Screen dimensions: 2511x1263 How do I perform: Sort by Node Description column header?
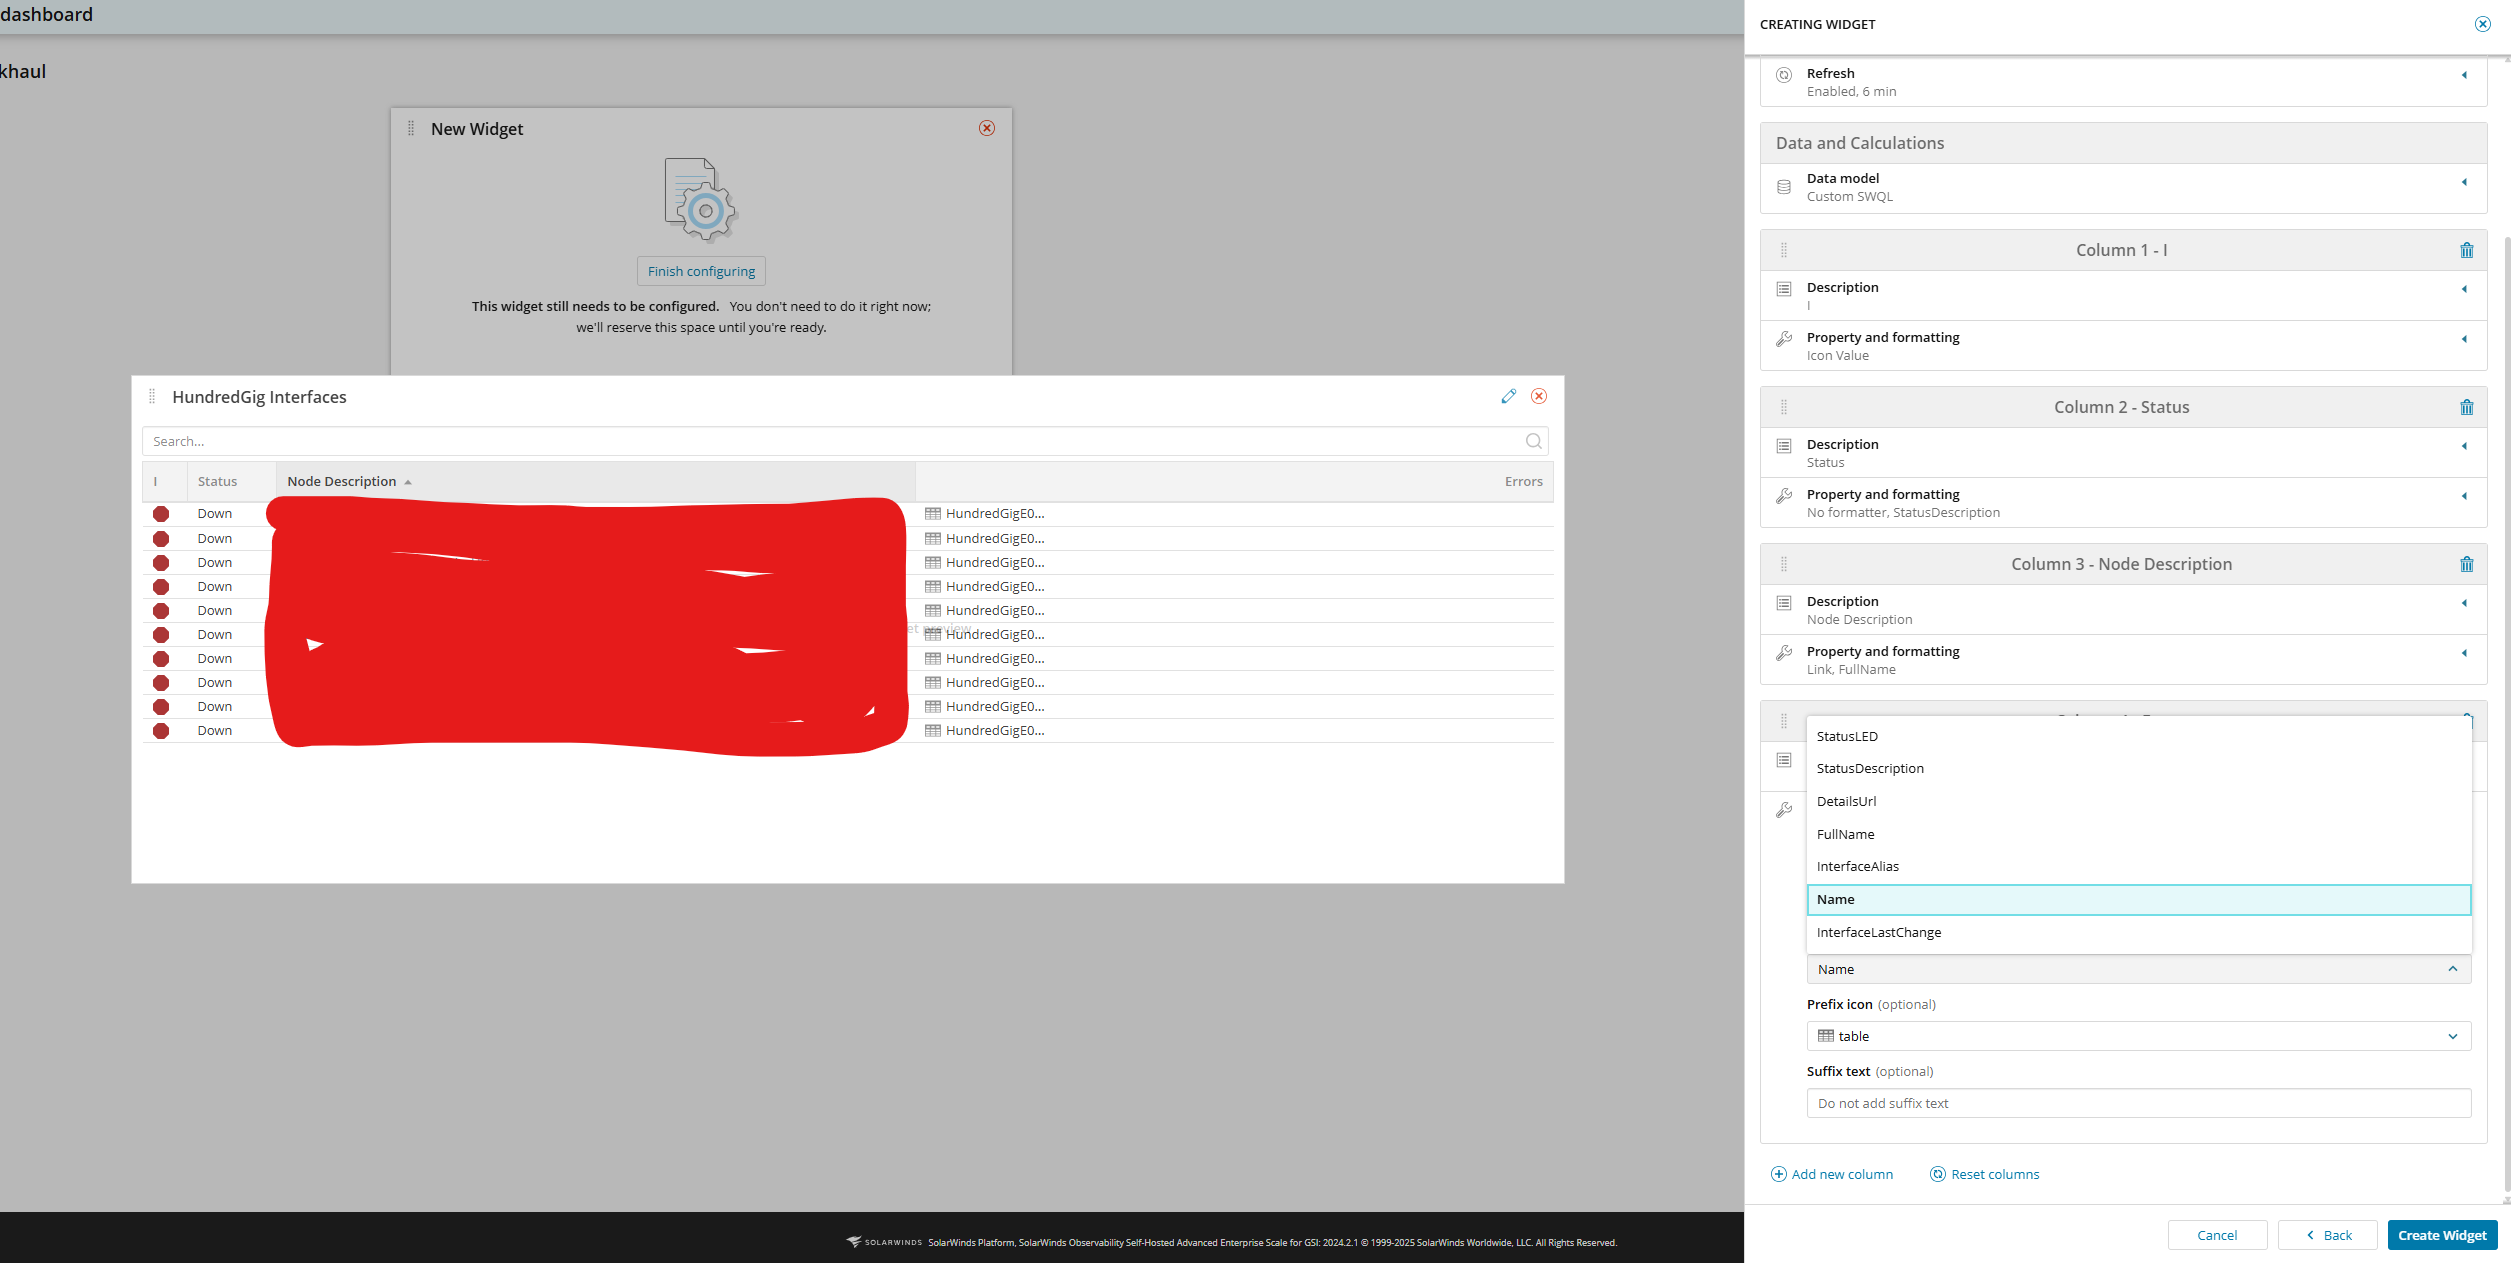[x=342, y=482]
